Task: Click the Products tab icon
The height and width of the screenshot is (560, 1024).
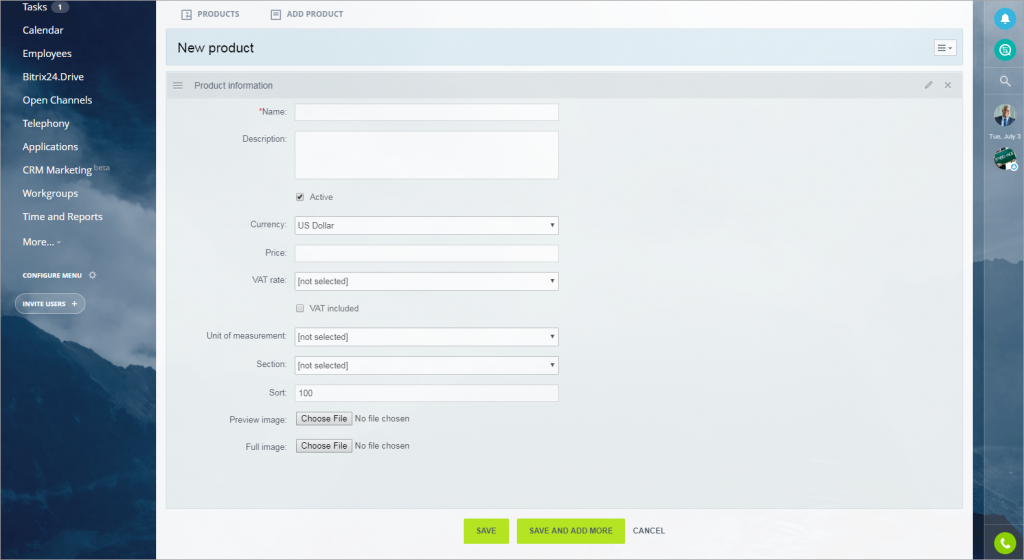Action: [x=186, y=14]
